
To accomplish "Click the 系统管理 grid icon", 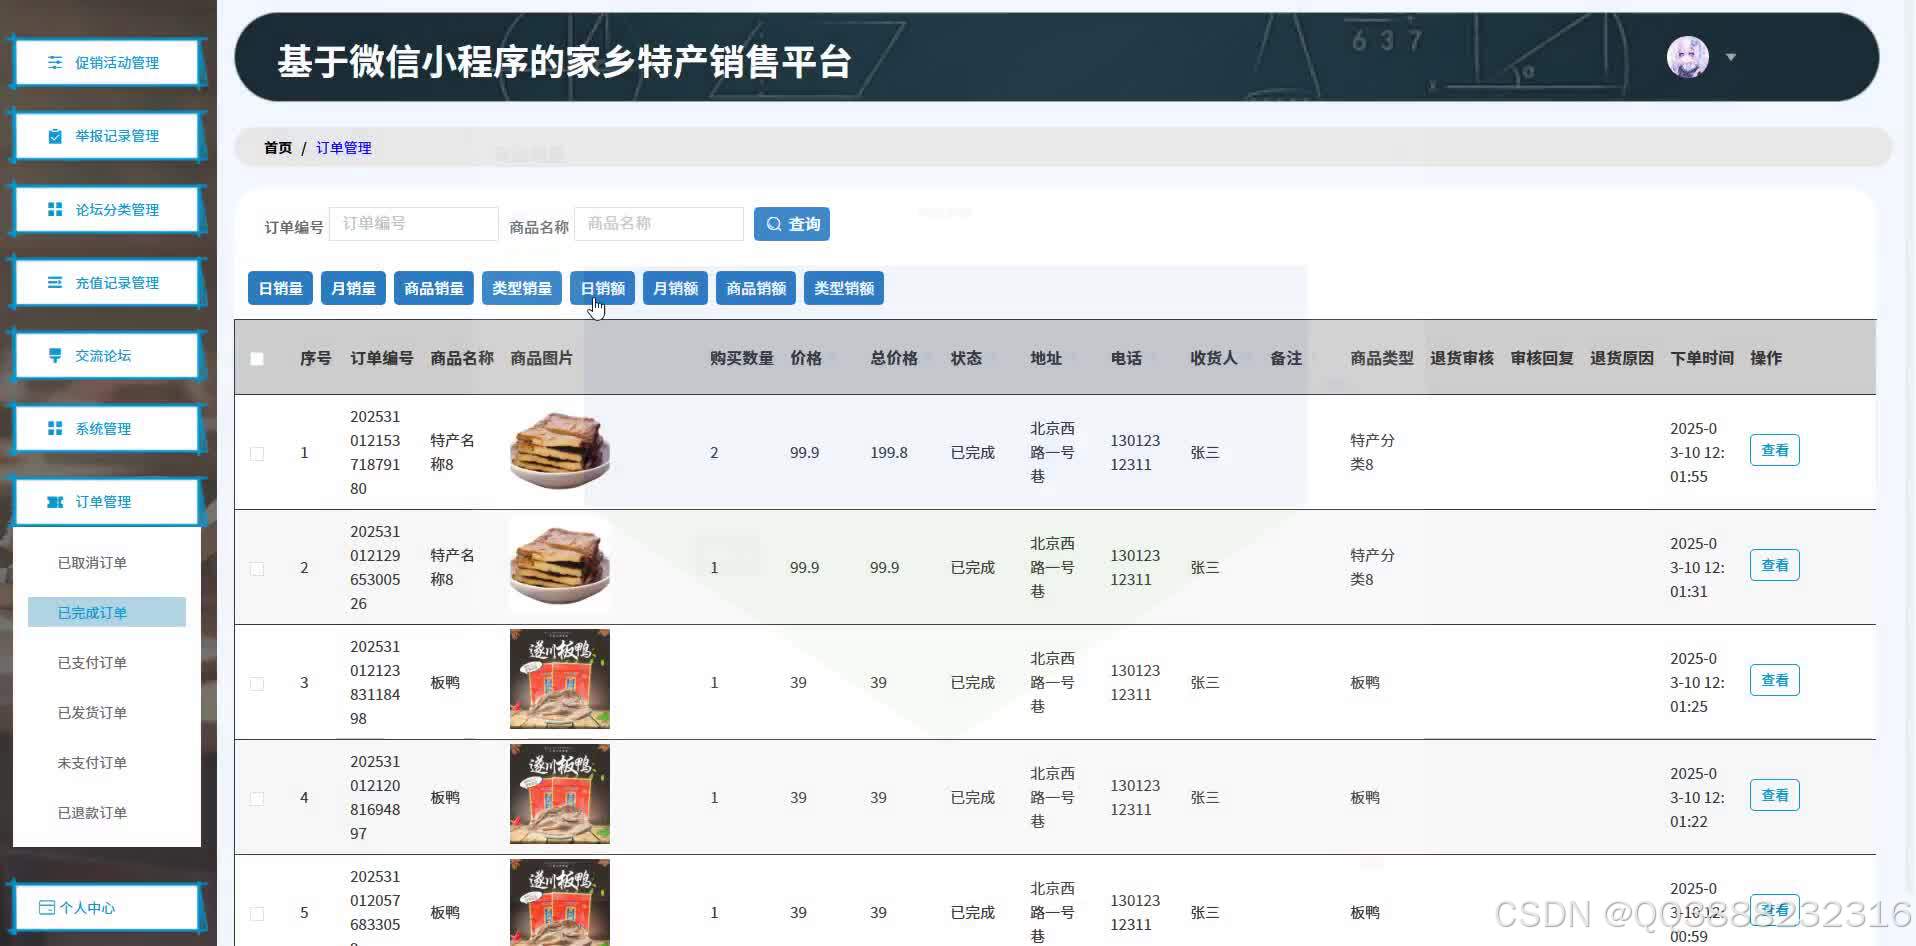I will (55, 428).
